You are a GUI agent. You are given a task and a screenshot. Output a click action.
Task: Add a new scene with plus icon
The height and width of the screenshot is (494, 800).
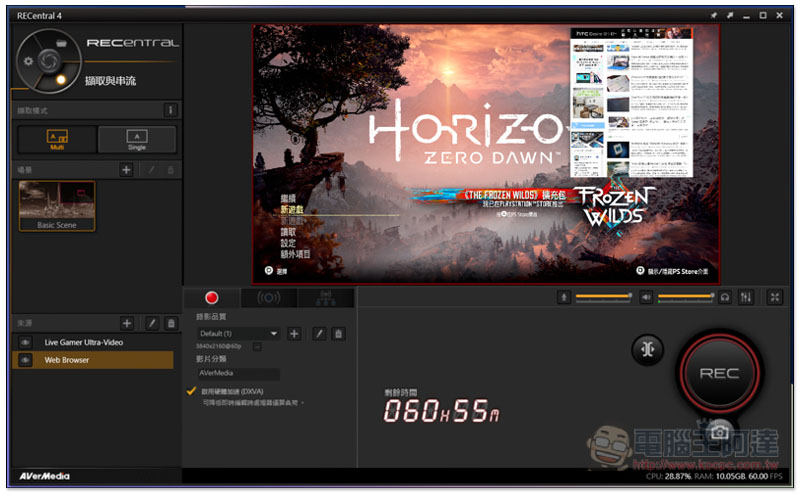pyautogui.click(x=126, y=170)
